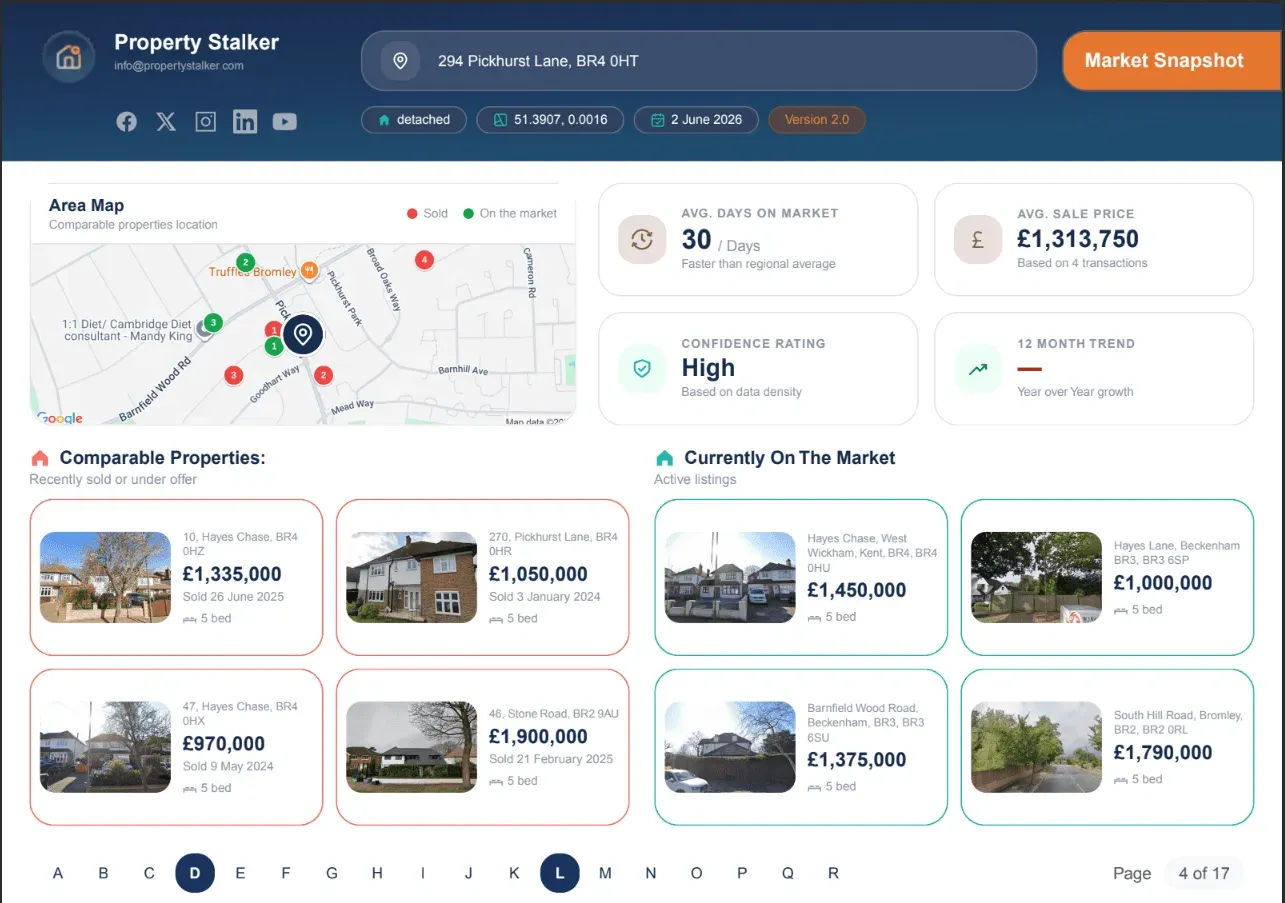Go to letter page A
The height and width of the screenshot is (903, 1285).
(x=58, y=873)
